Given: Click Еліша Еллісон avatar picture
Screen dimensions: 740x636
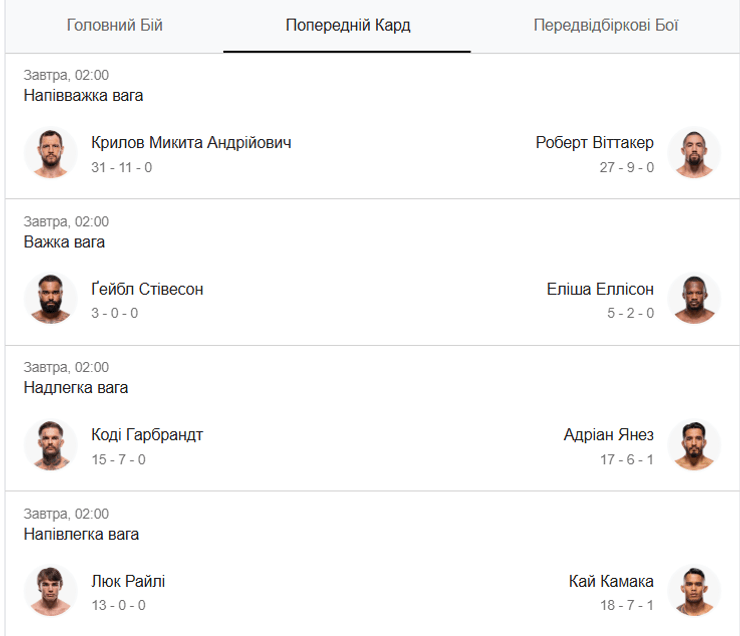Looking at the screenshot, I should pos(694,299).
